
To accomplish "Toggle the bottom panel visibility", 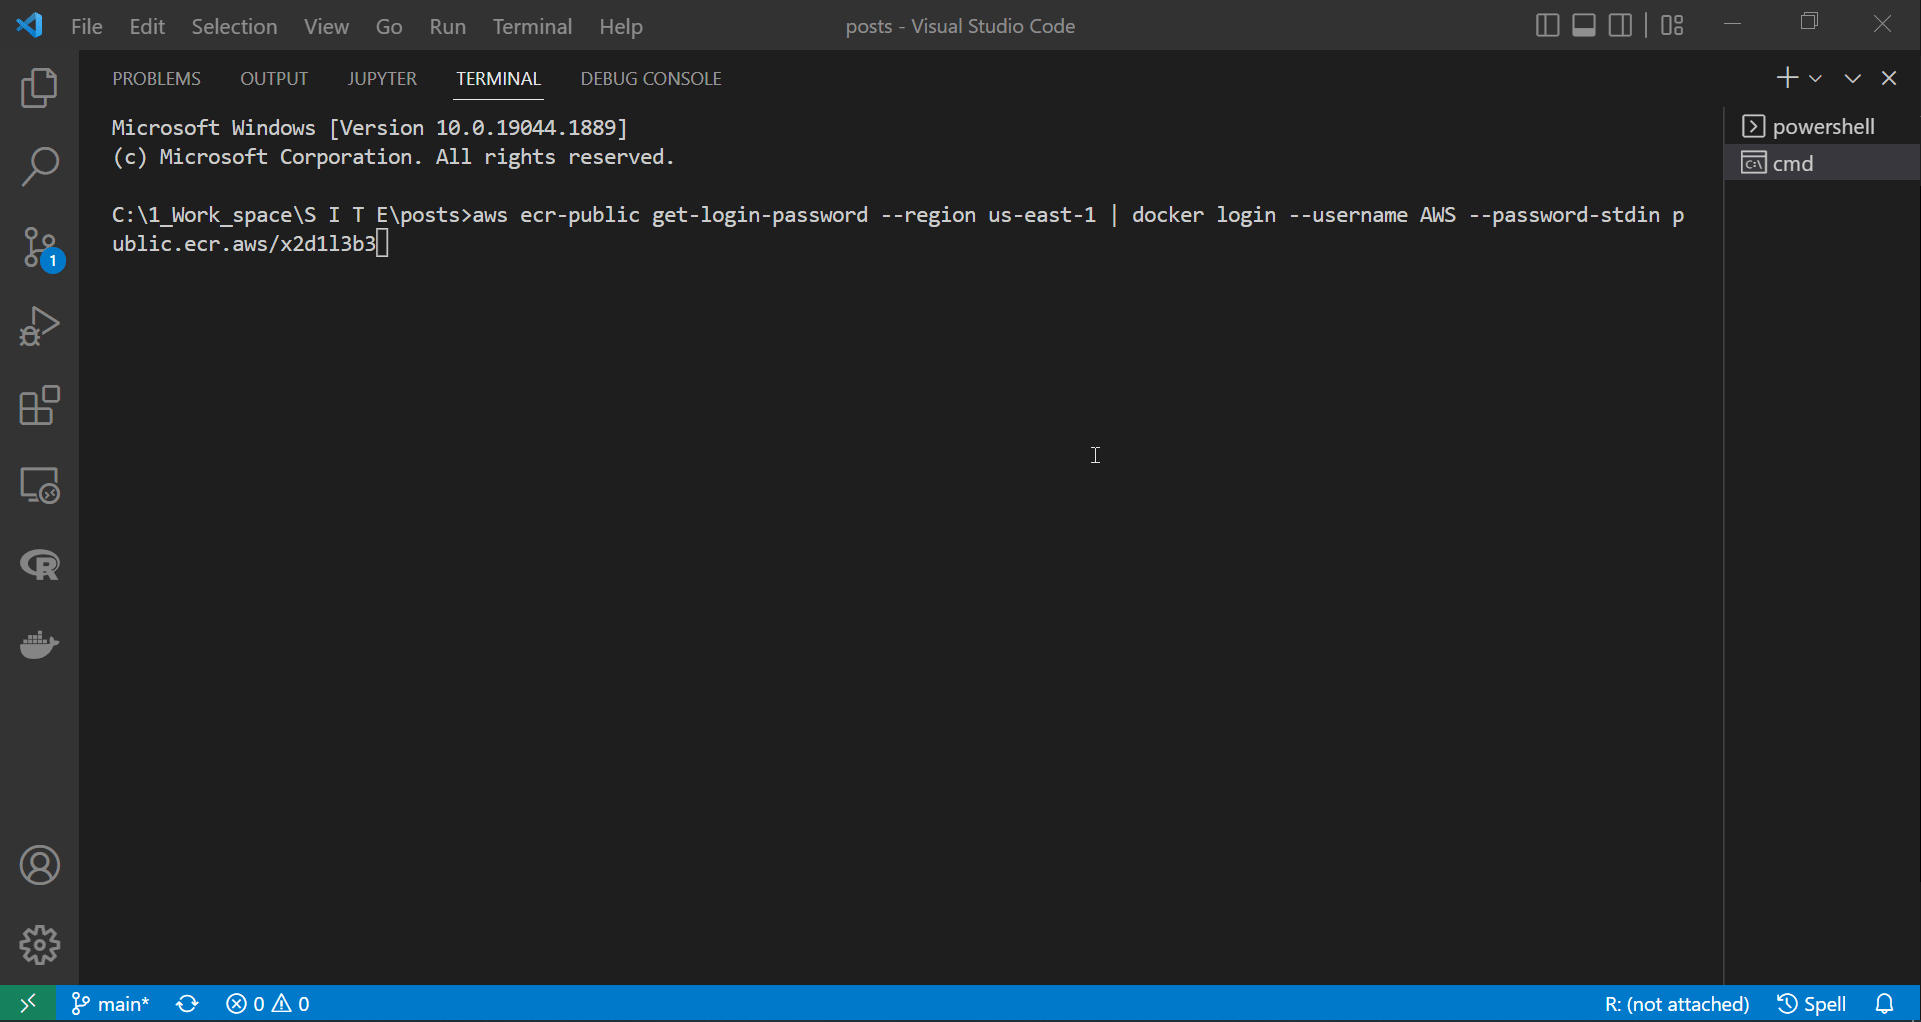I will (x=1583, y=25).
